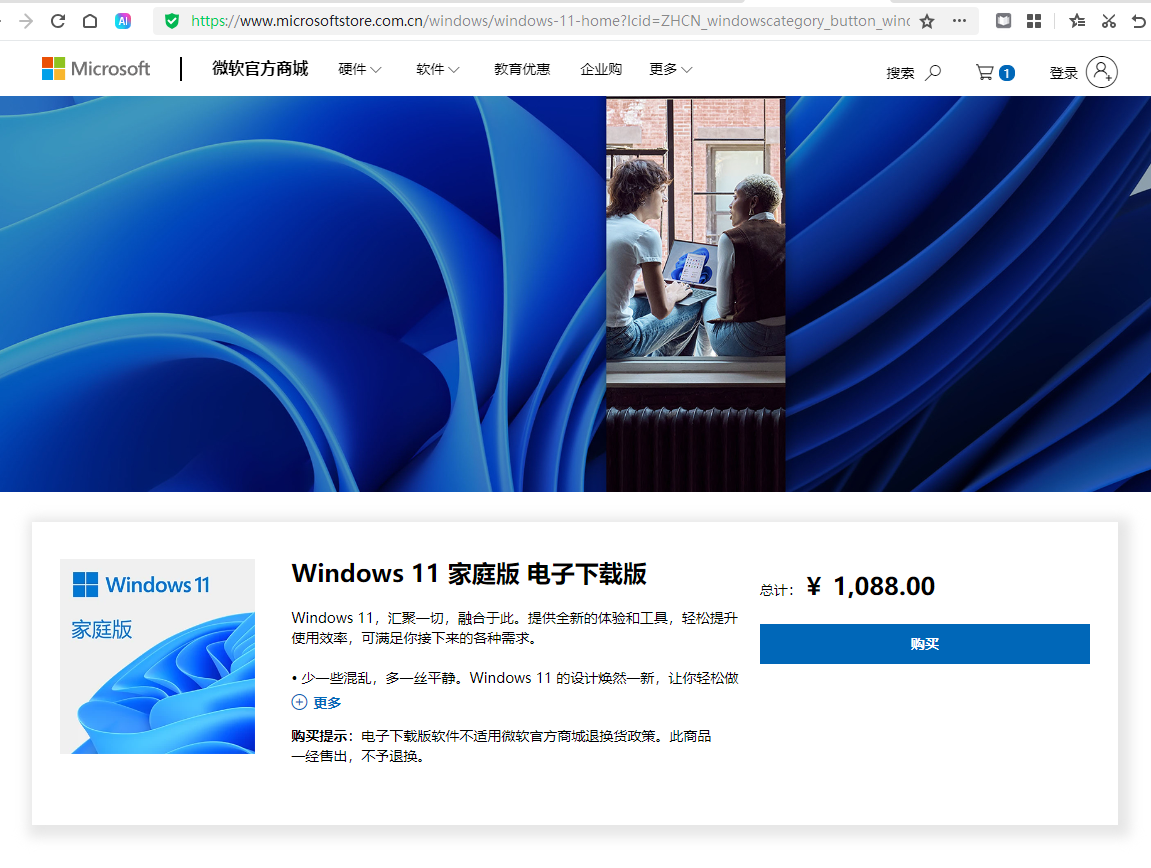
Task: Click the green security shield icon
Action: pyautogui.click(x=172, y=21)
